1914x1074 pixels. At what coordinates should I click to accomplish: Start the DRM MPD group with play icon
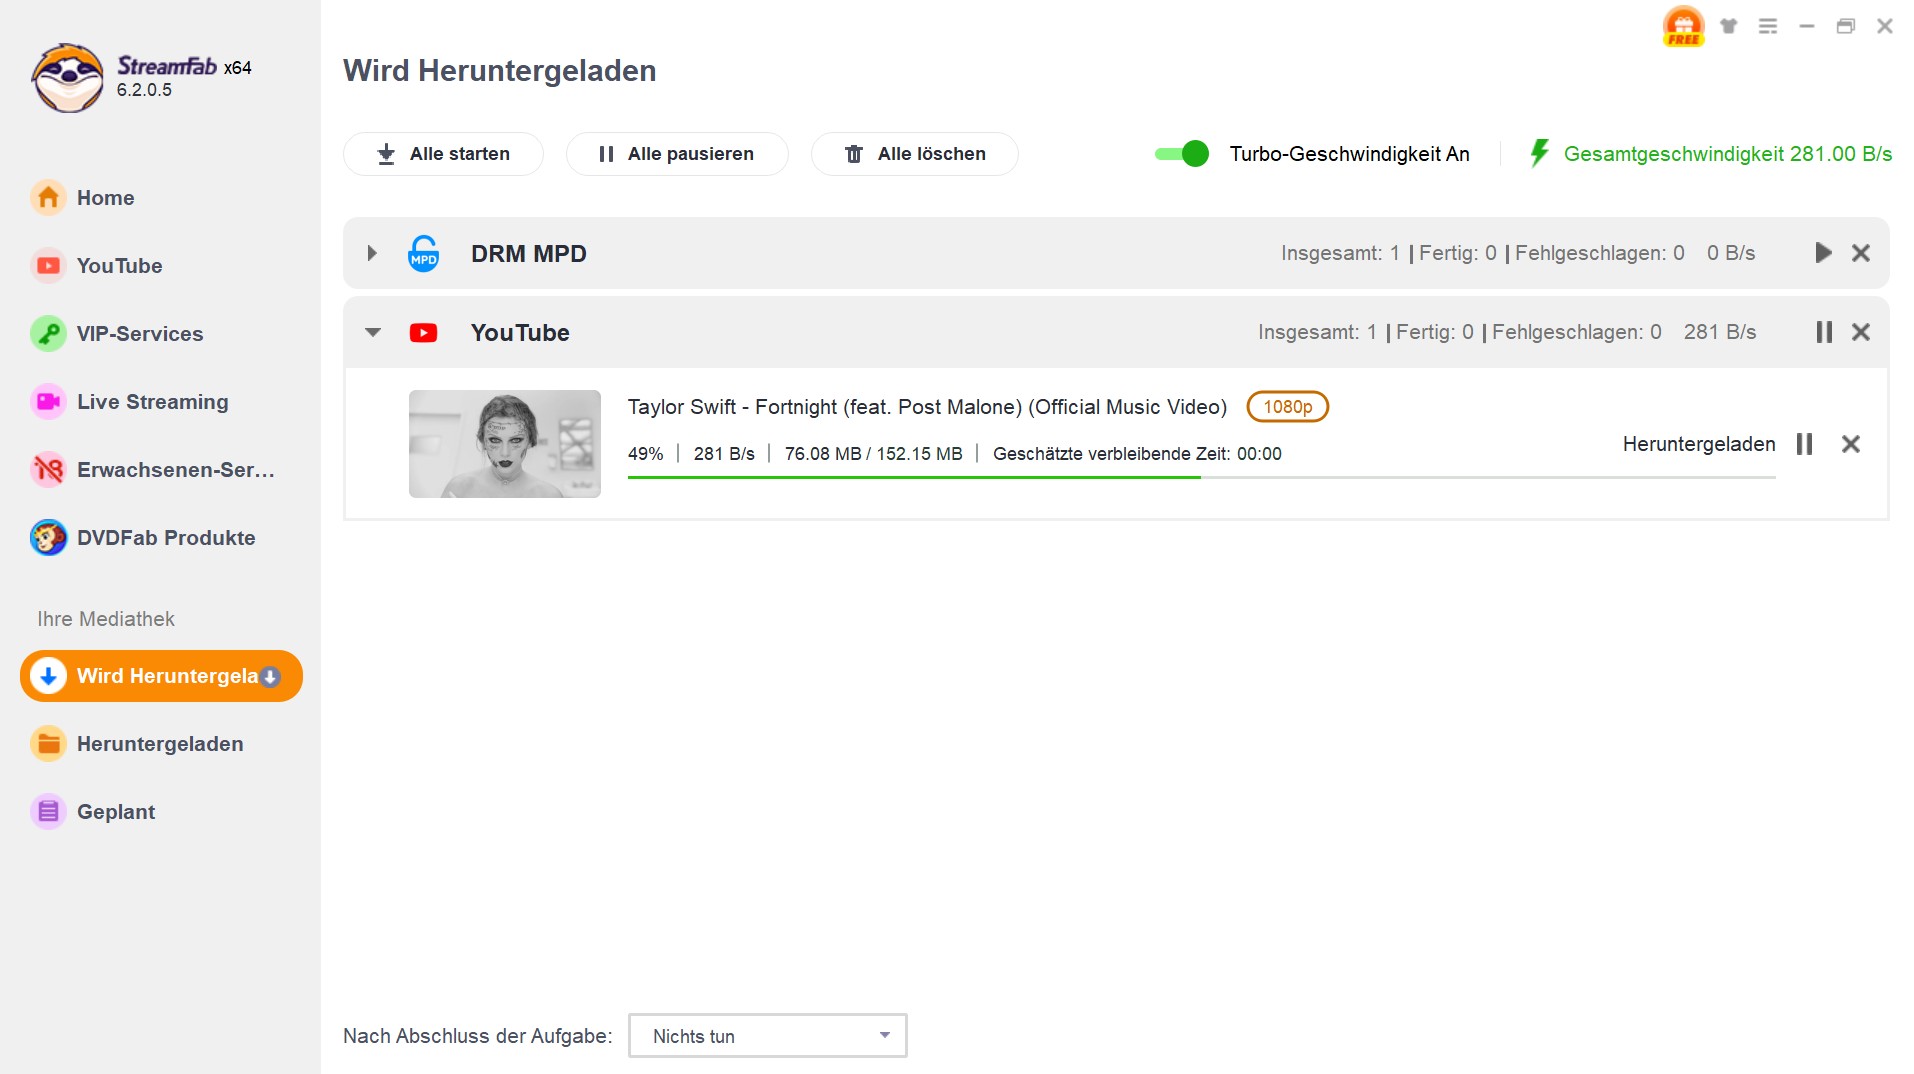coord(1823,253)
